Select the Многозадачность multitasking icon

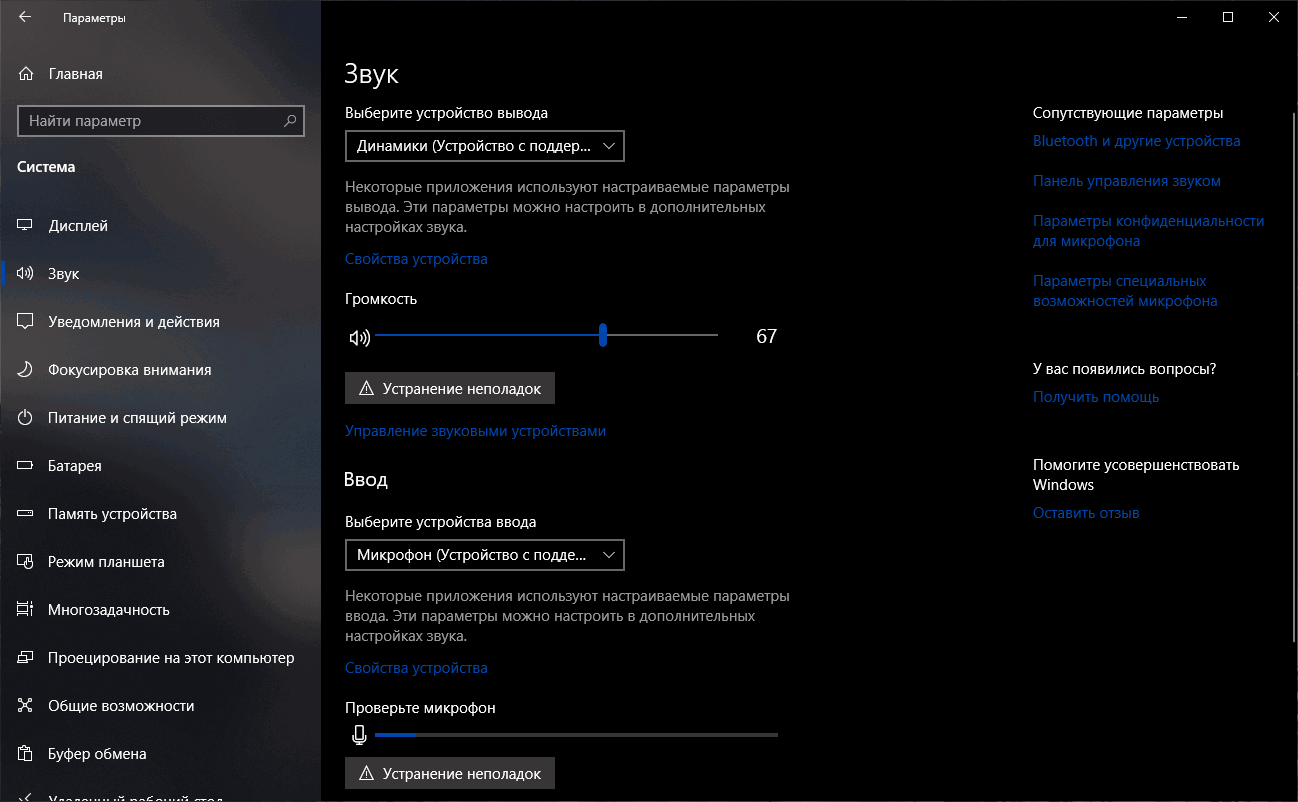click(x=24, y=609)
